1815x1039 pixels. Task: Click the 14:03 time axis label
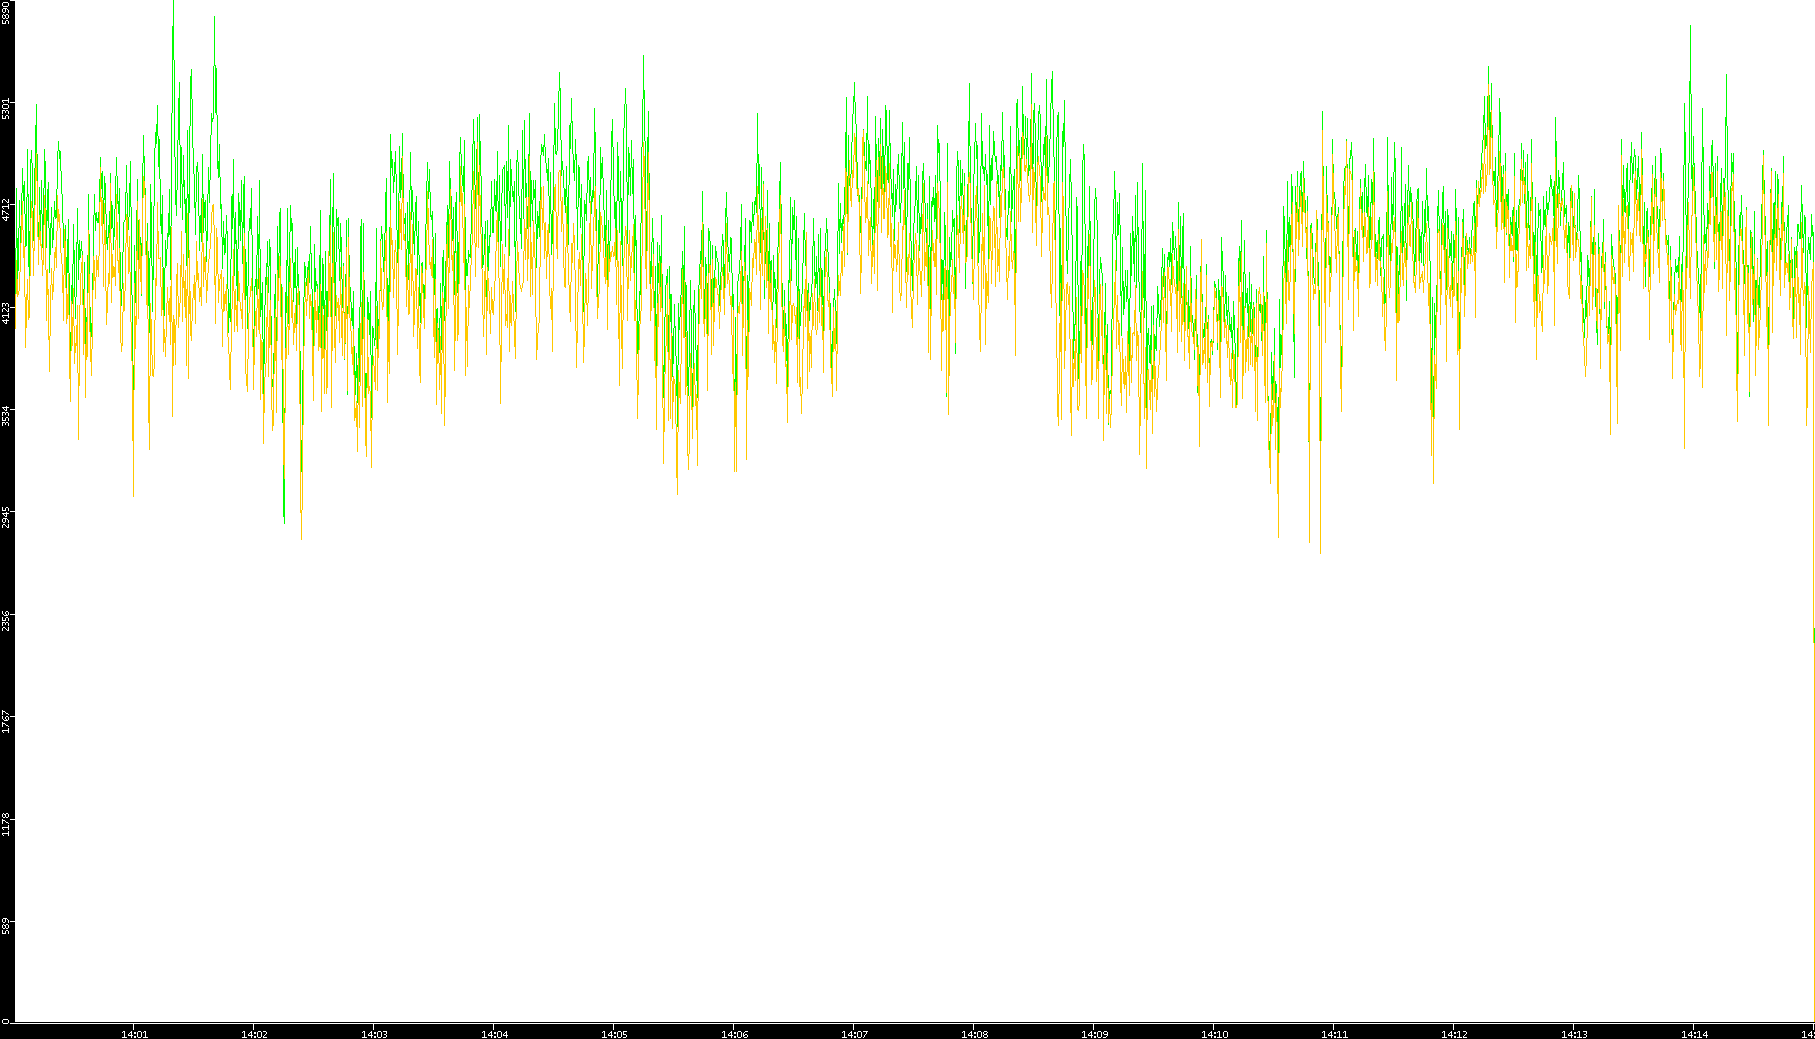[x=374, y=1034]
